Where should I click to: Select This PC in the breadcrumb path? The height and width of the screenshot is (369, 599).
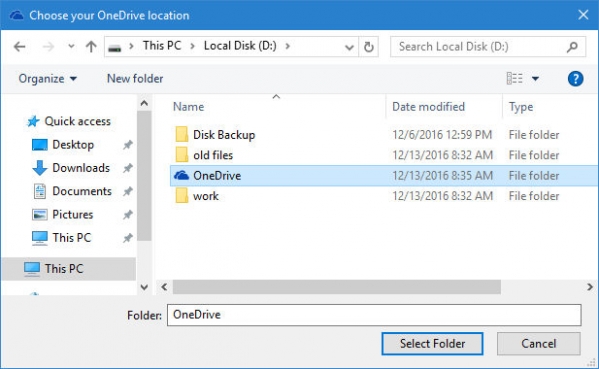click(162, 46)
